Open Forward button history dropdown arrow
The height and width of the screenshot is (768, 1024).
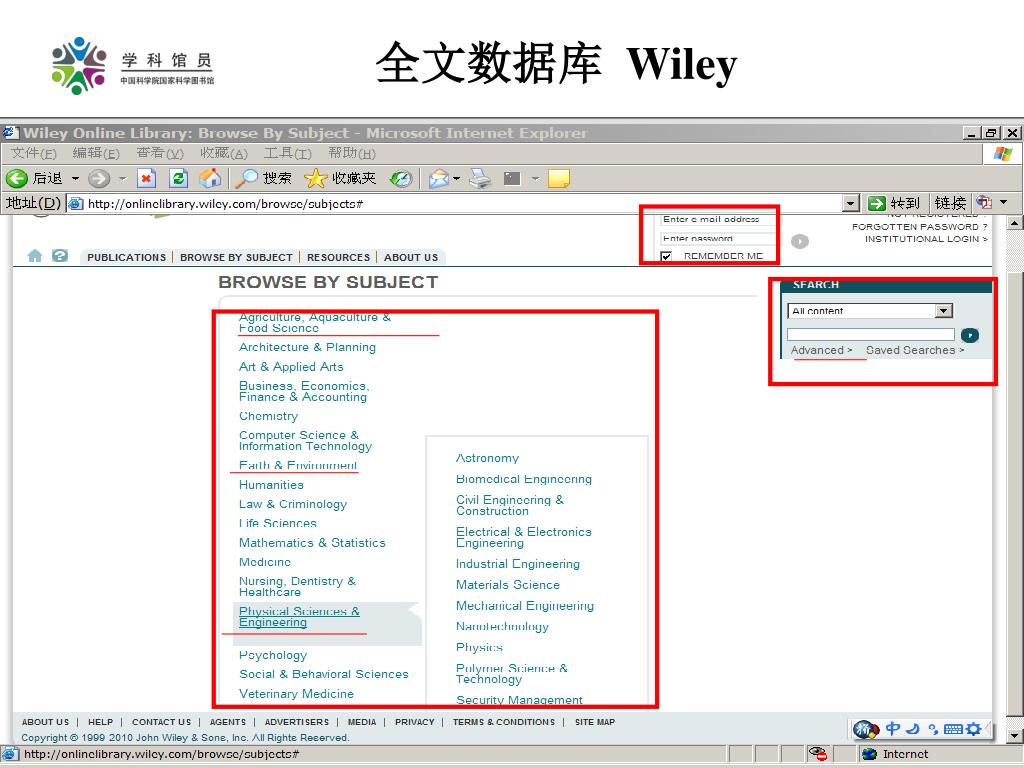(121, 178)
